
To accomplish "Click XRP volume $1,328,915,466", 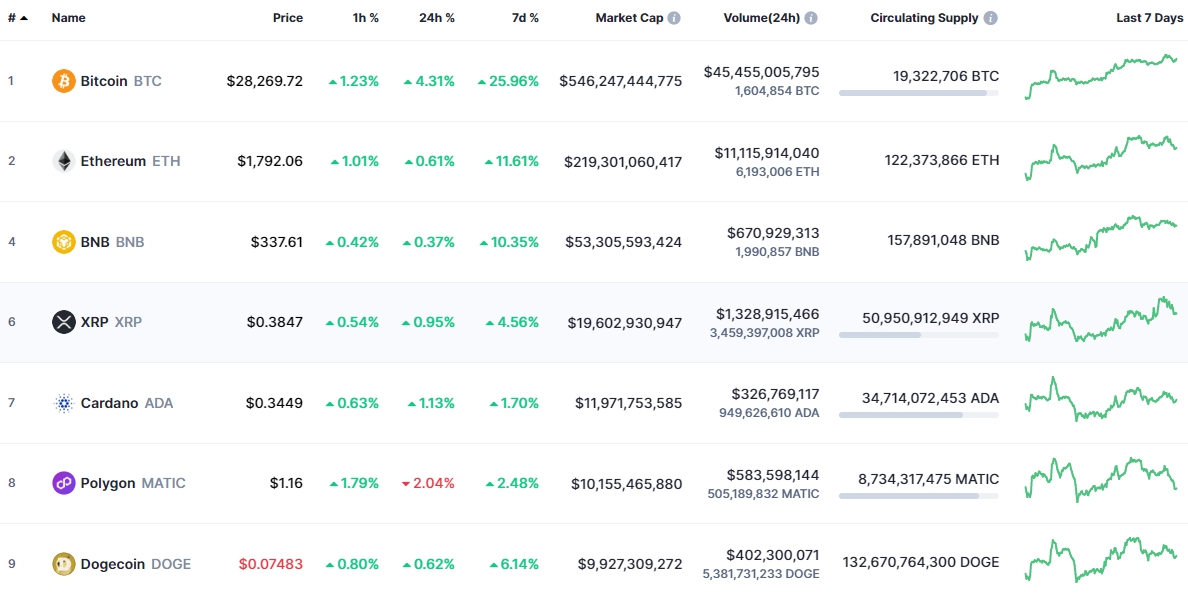I will pos(768,314).
